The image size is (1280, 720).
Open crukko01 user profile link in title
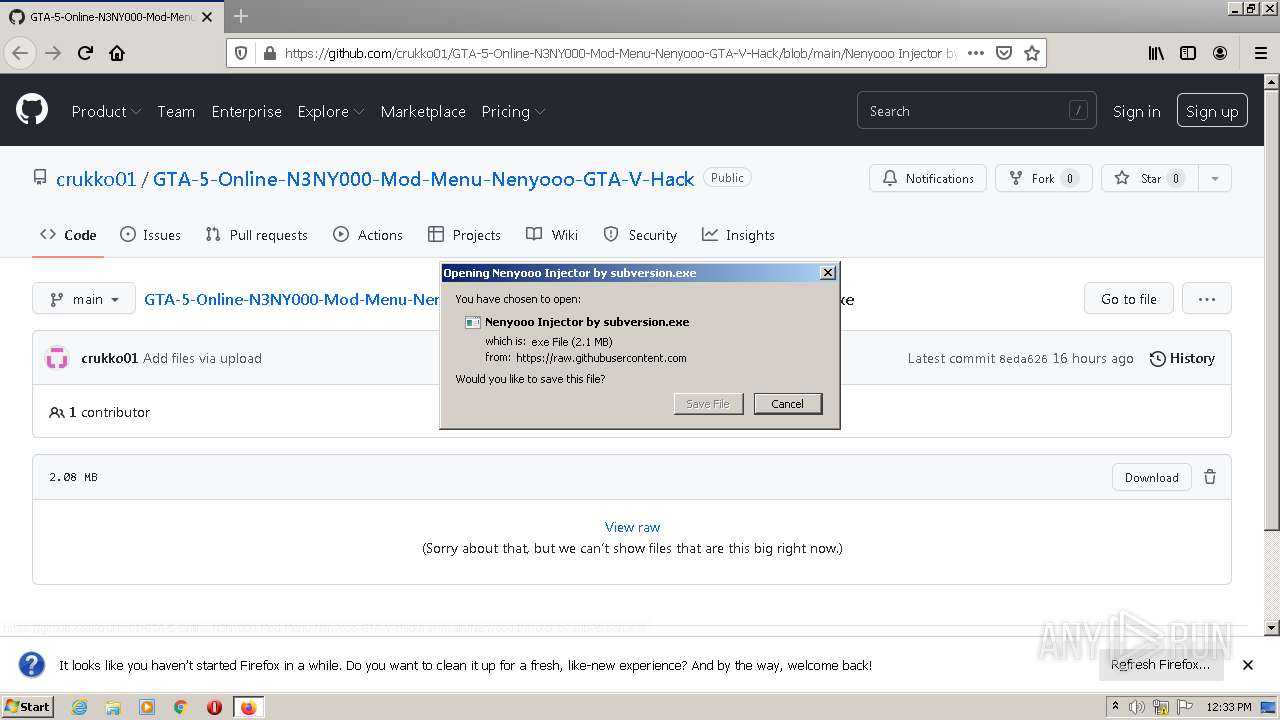[x=96, y=179]
